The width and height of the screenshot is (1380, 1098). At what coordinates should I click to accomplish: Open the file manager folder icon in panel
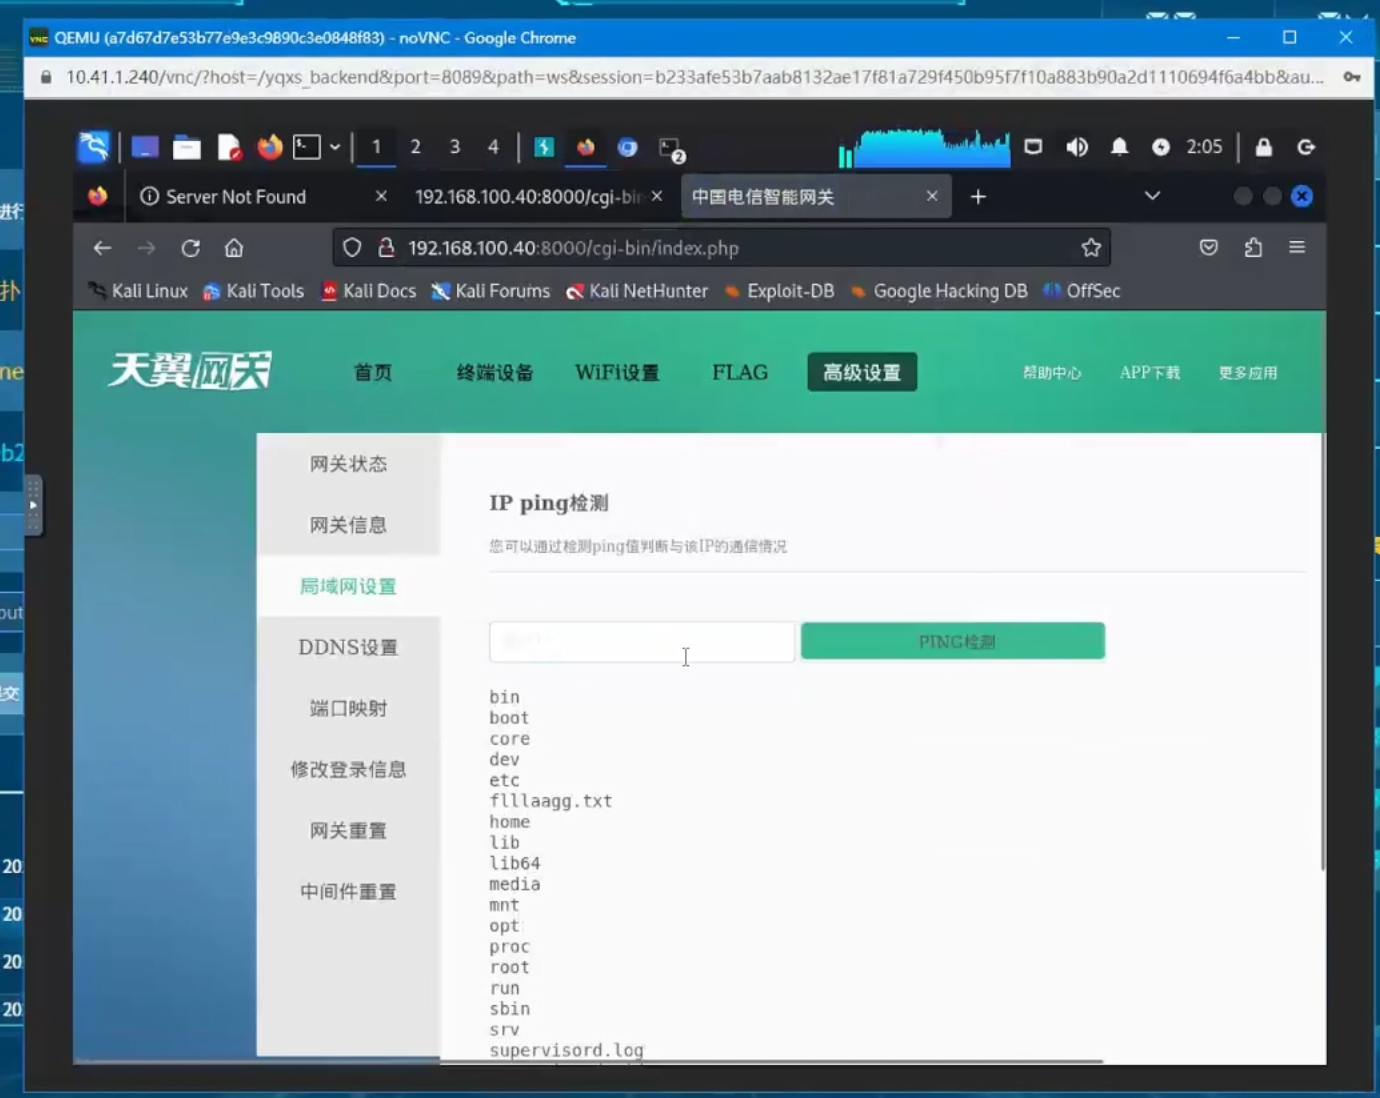pos(186,148)
